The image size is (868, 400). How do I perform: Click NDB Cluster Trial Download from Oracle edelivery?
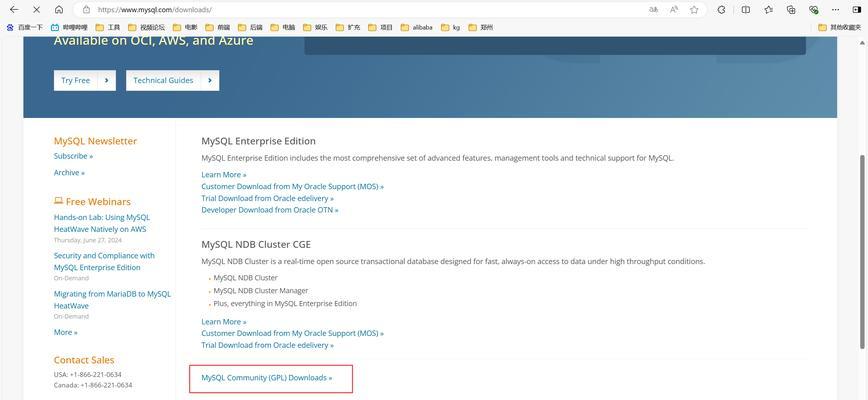pos(267,345)
